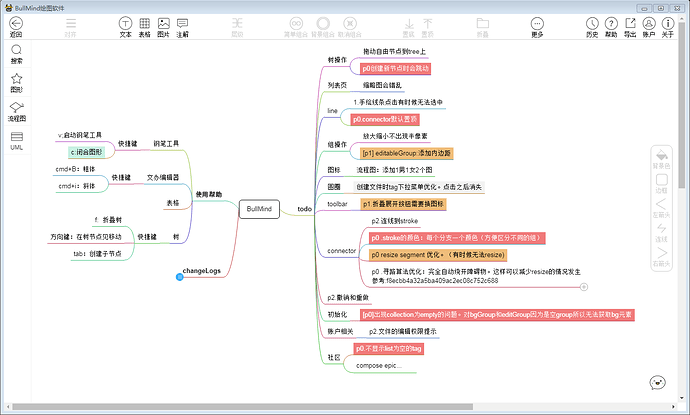690x415 pixels.
Task: Add an annotation with the comment icon
Action: tap(182, 23)
